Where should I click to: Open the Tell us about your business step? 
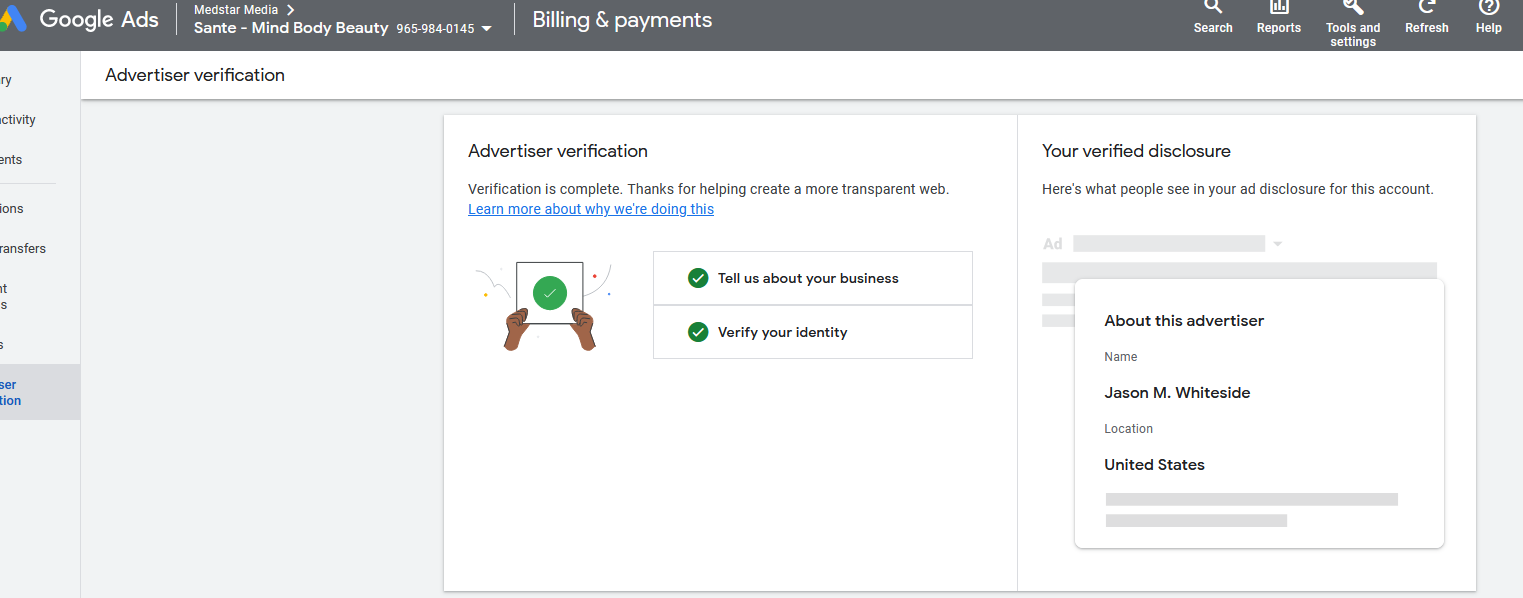[x=813, y=278]
